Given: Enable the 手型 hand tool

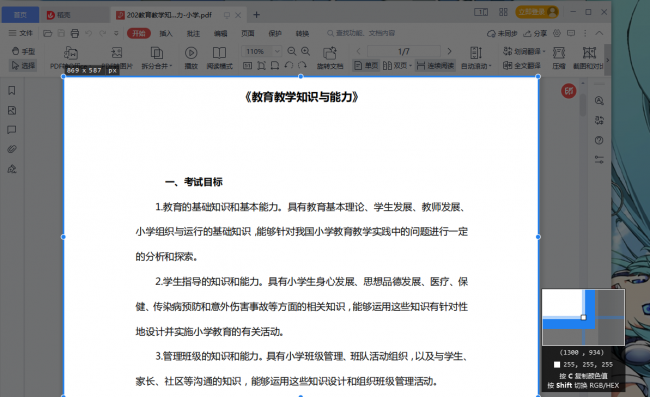Looking at the screenshot, I should (23, 51).
